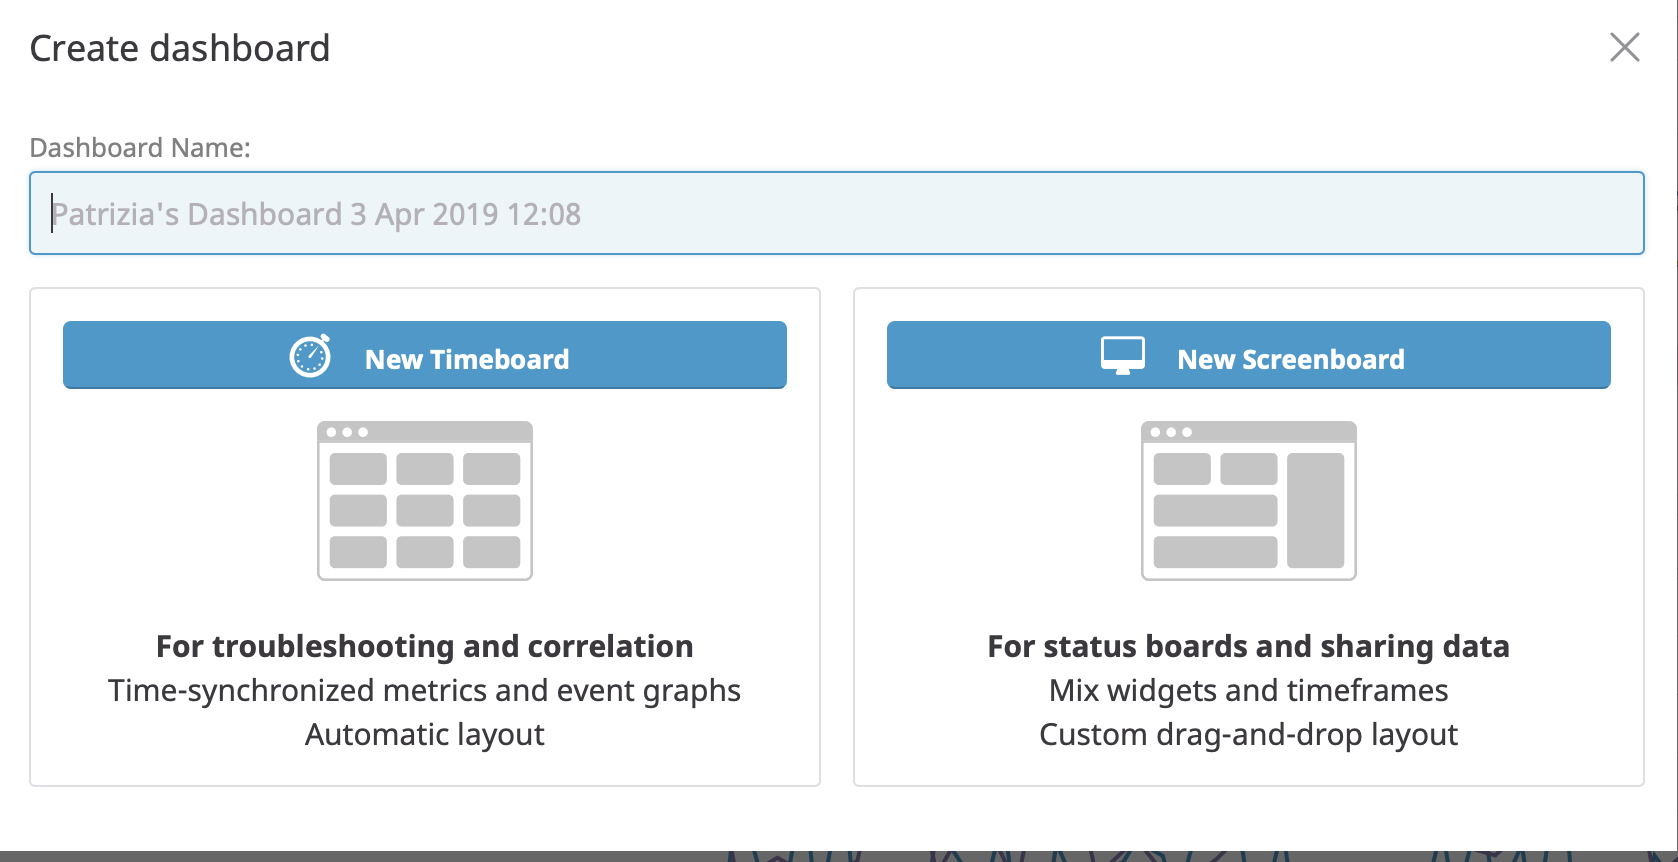Click the "Create dashboard" dialog title
Screen dimensions: 1678x862
[x=180, y=48]
